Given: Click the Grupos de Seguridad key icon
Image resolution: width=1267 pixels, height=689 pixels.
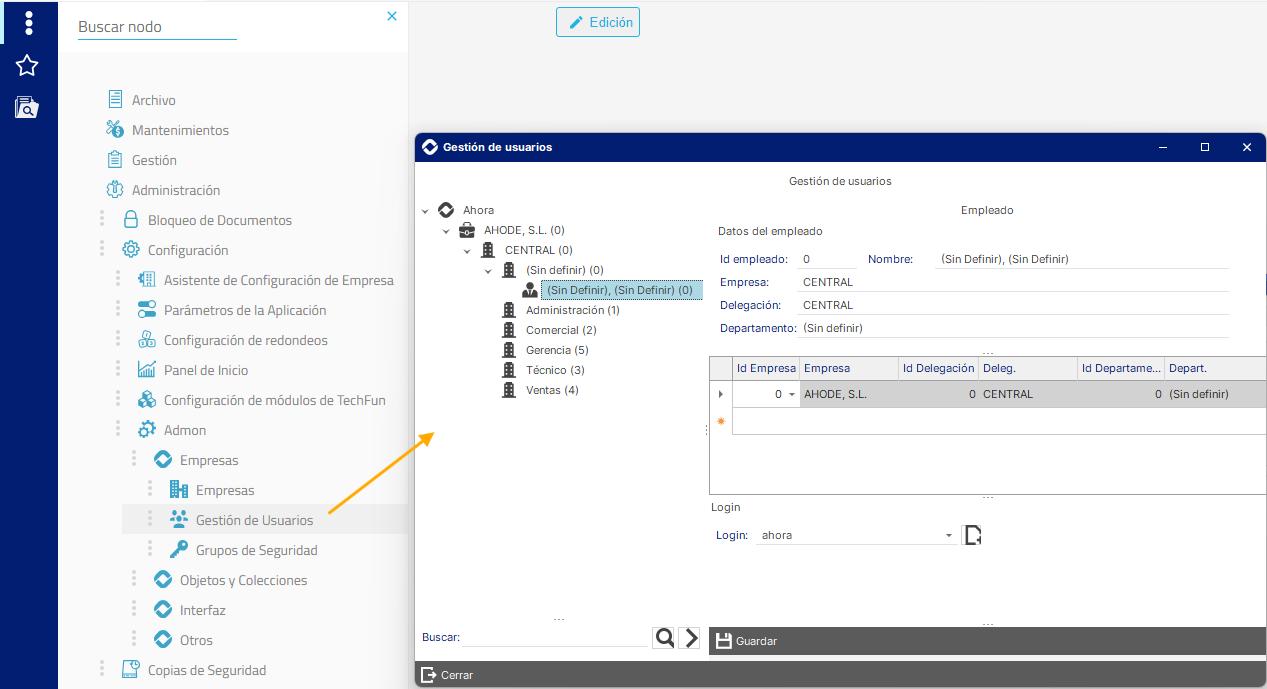Looking at the screenshot, I should tap(179, 549).
